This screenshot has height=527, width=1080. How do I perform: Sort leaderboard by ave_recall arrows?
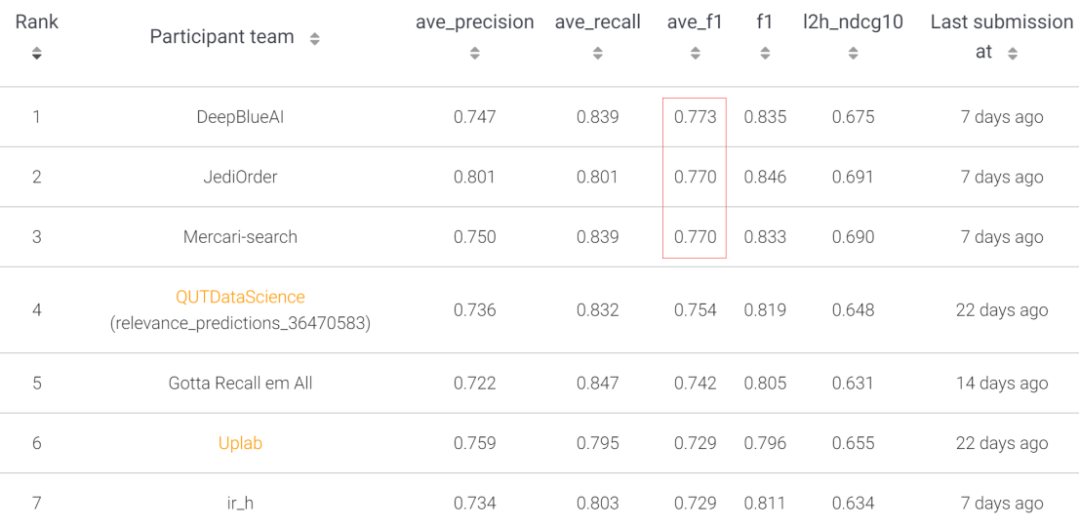click(x=598, y=54)
